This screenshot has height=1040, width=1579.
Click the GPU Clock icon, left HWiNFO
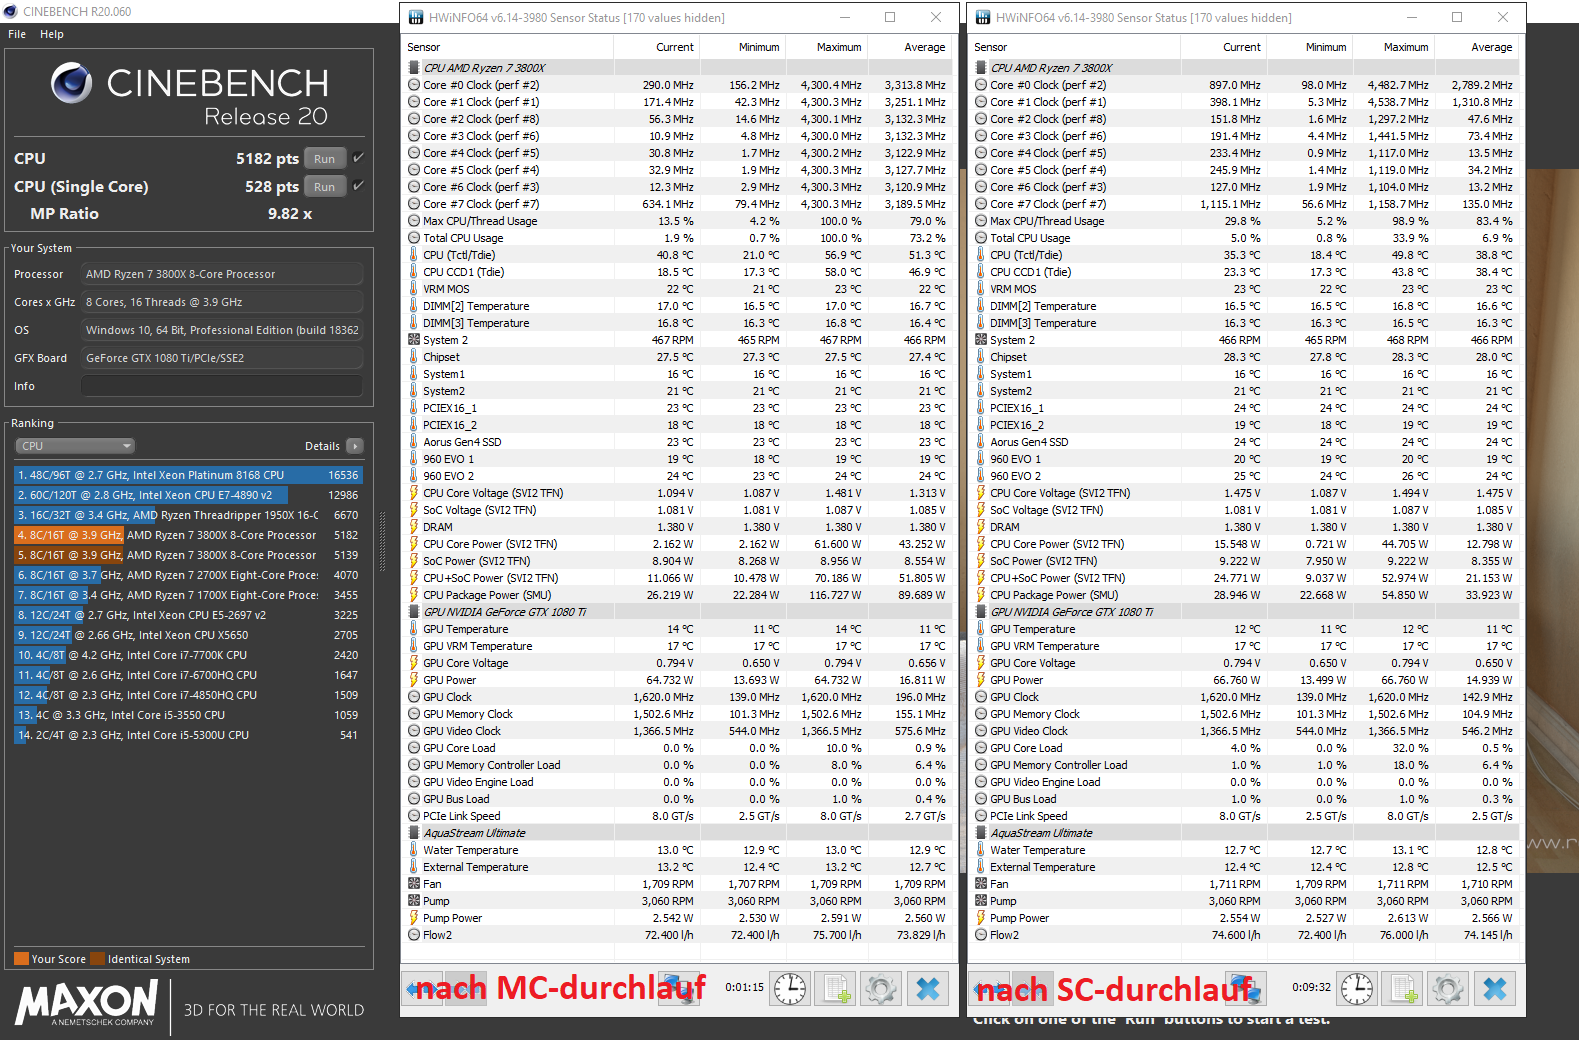pyautogui.click(x=414, y=697)
